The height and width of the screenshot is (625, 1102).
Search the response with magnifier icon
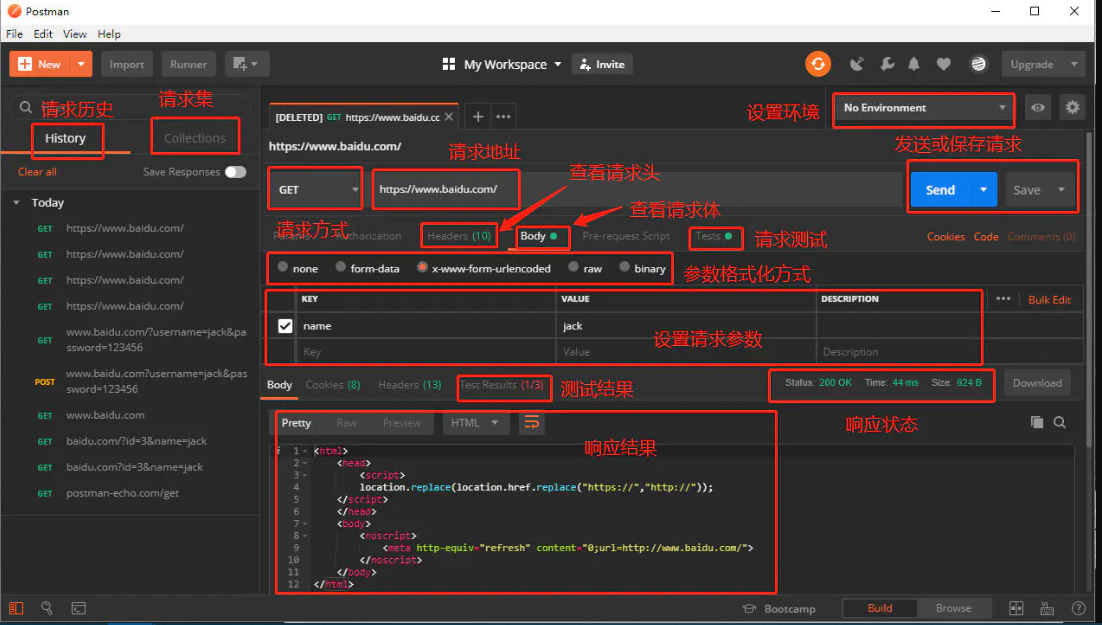[1060, 422]
